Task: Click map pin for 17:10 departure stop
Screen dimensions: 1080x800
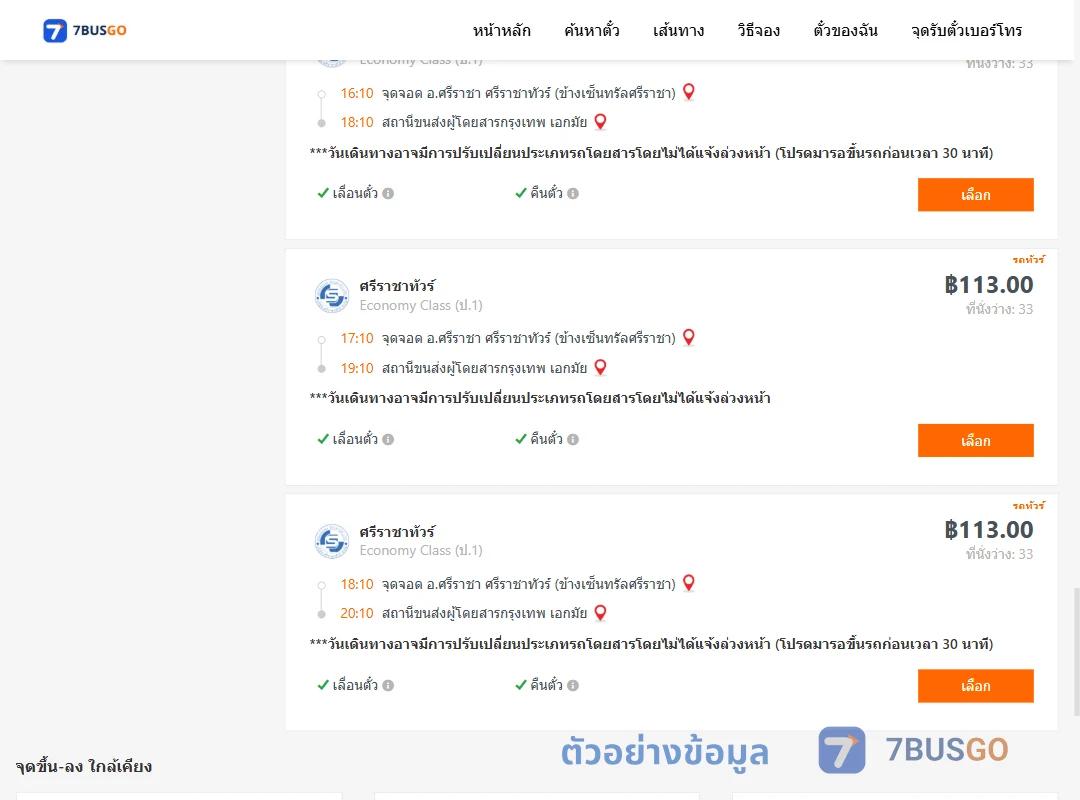Action: pyautogui.click(x=689, y=337)
